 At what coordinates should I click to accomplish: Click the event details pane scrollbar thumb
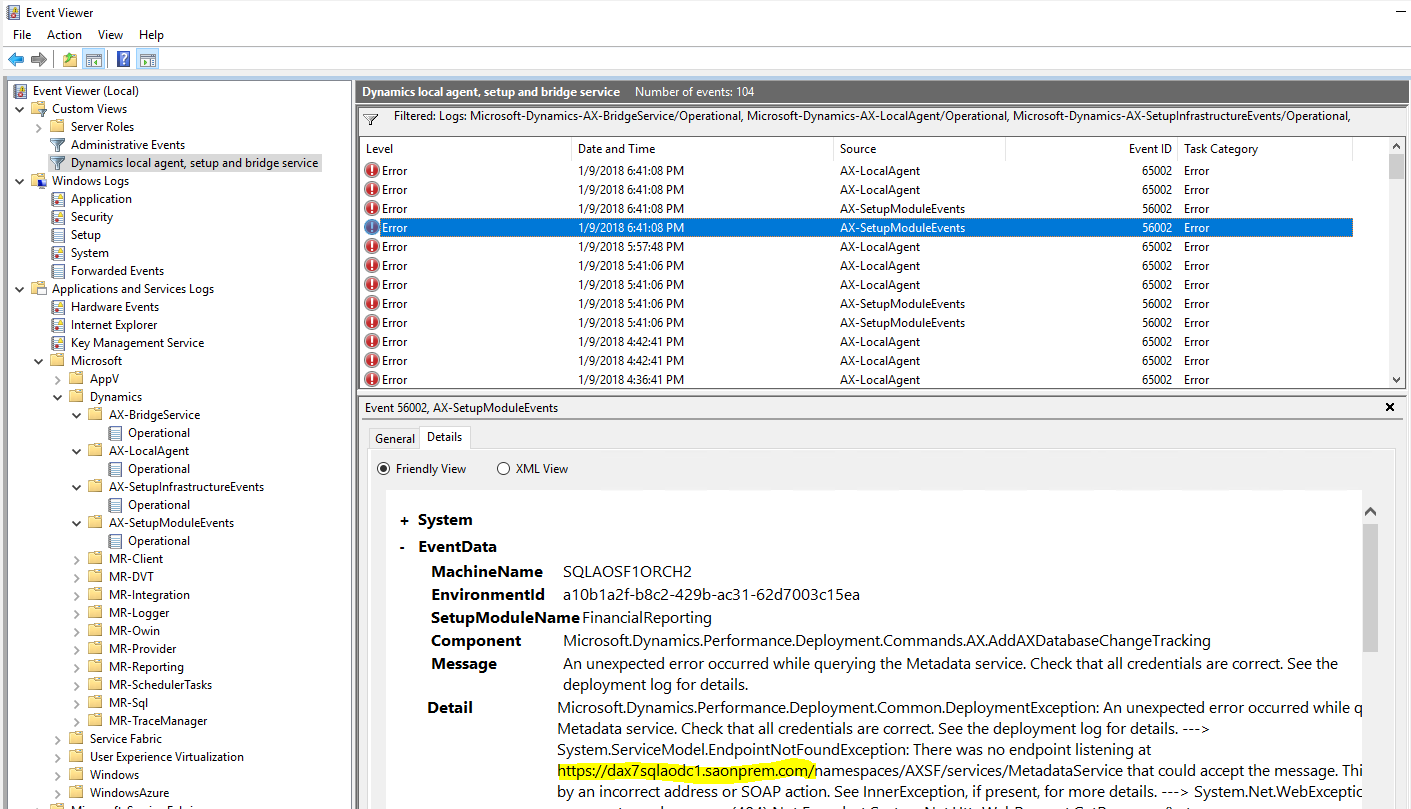point(1370,587)
